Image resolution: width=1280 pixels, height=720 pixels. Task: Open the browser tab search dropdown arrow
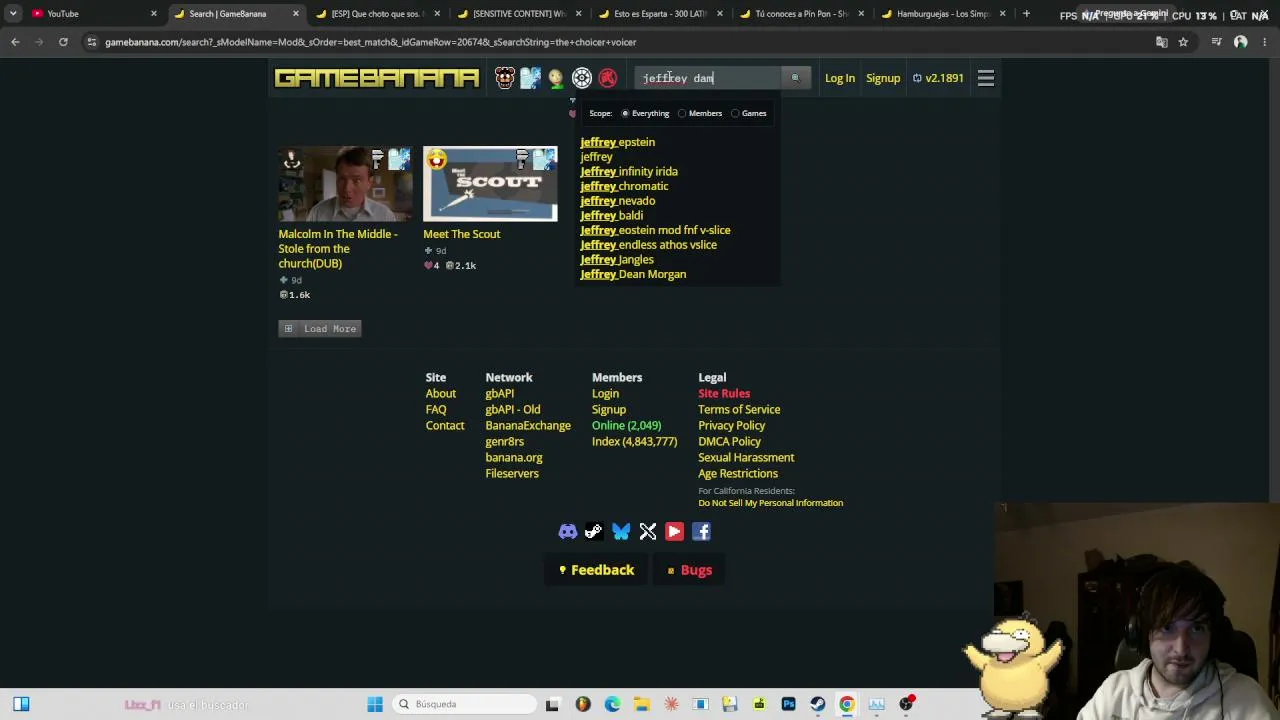click(13, 14)
